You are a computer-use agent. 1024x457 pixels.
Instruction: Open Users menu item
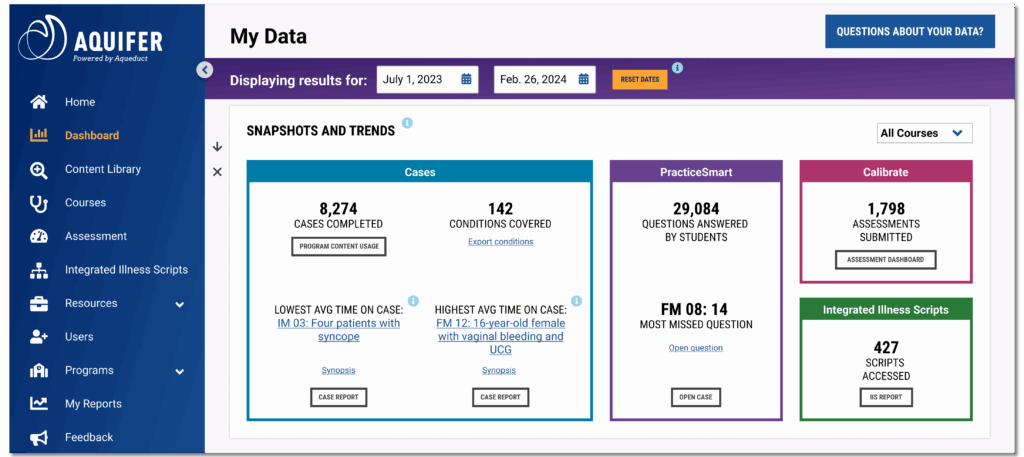coord(79,337)
